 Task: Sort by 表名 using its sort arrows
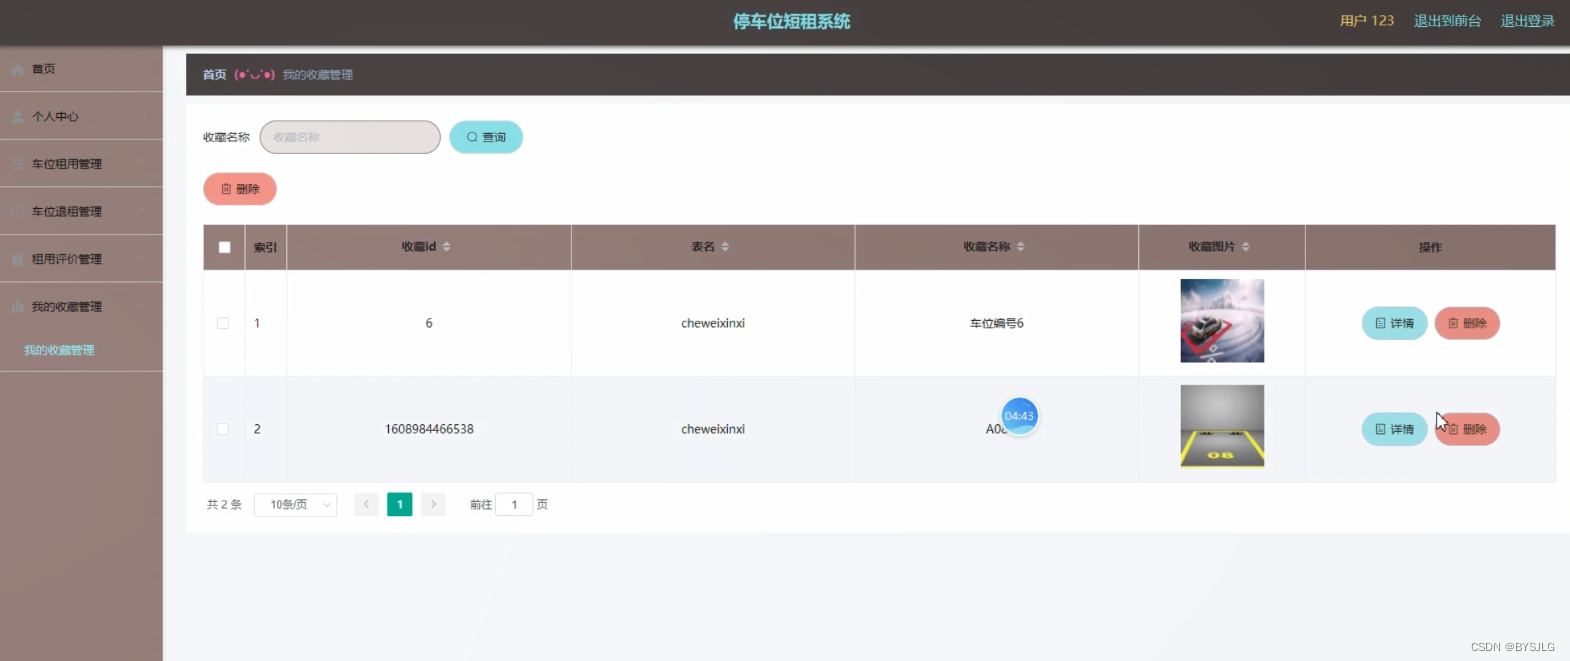pos(725,247)
